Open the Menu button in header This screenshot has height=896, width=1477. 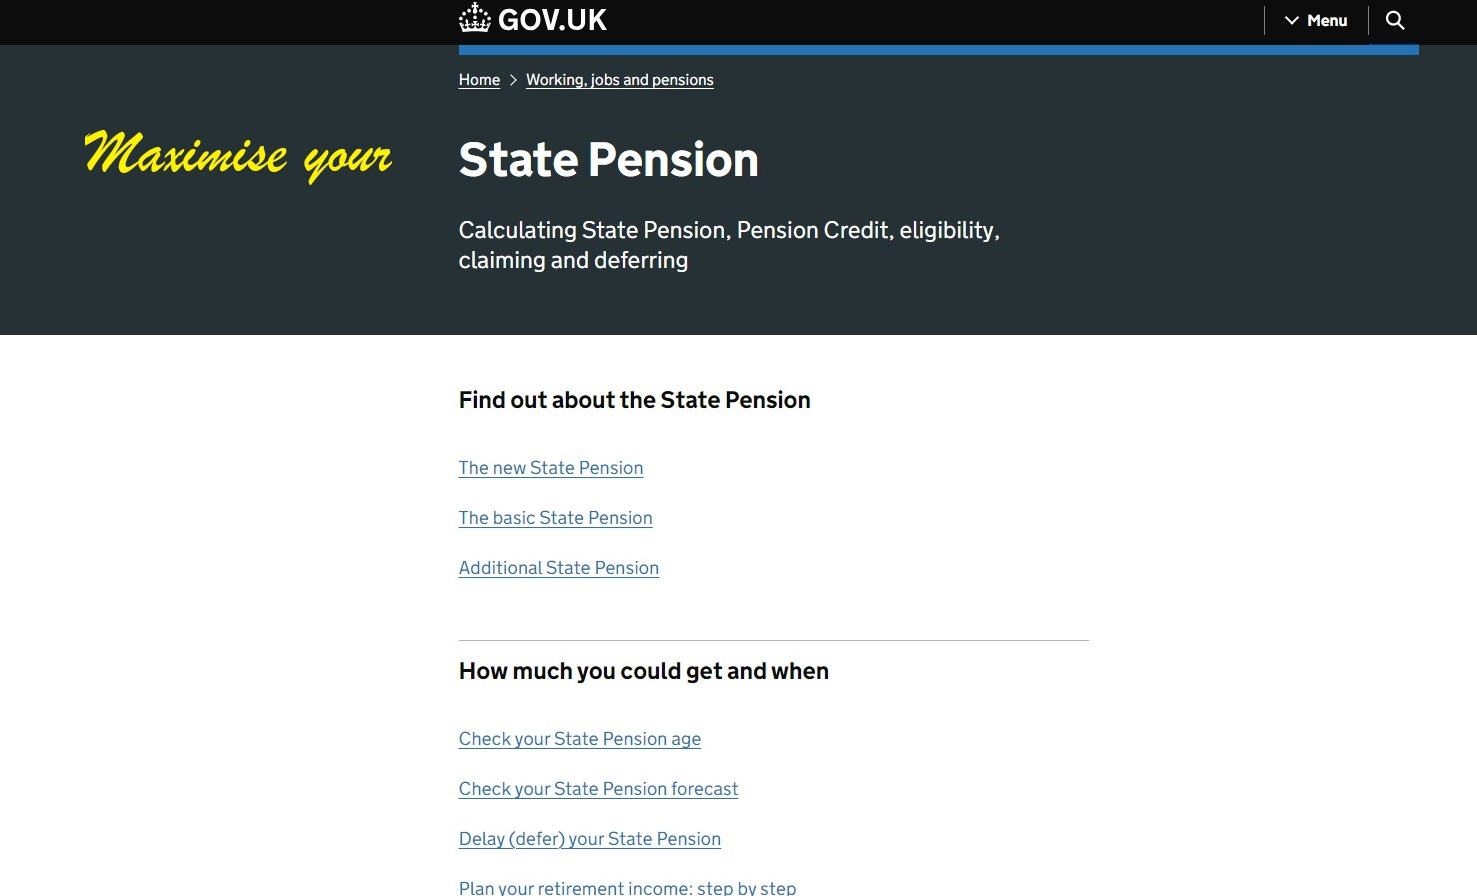coord(1316,20)
